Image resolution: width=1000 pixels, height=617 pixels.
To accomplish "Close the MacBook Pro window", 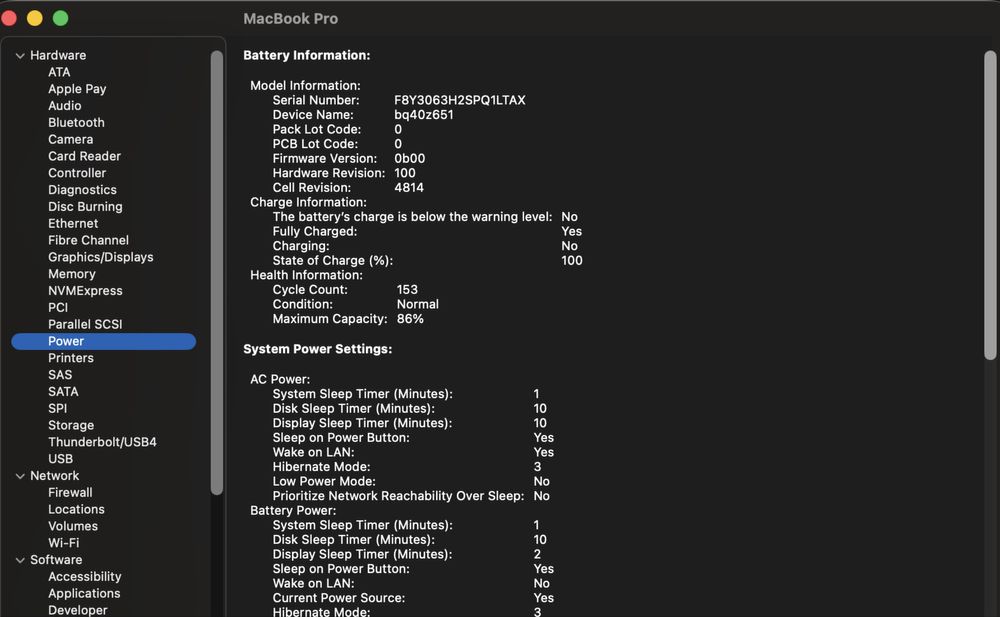I will (10, 19).
